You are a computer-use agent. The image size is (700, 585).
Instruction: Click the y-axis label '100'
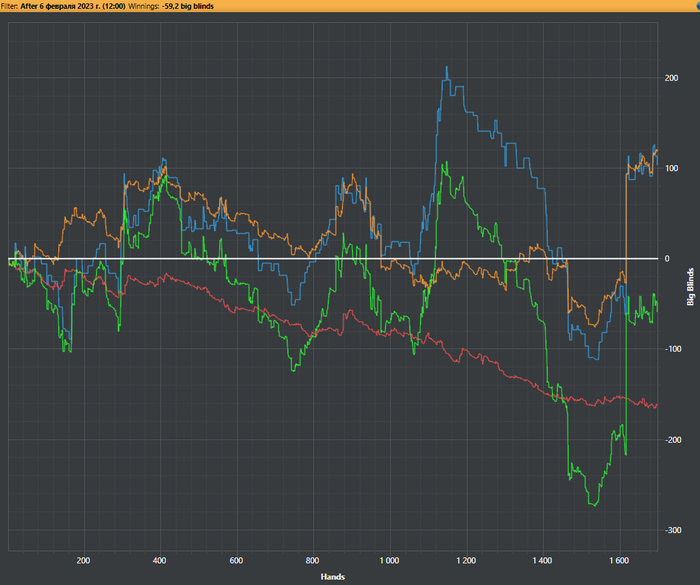(671, 168)
